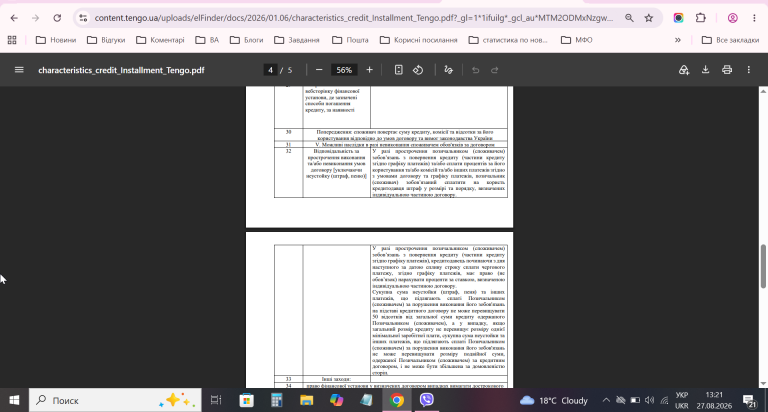Open the apps grid in bookmarks bar
Screen dimensions: 768x412
[x=12, y=40]
